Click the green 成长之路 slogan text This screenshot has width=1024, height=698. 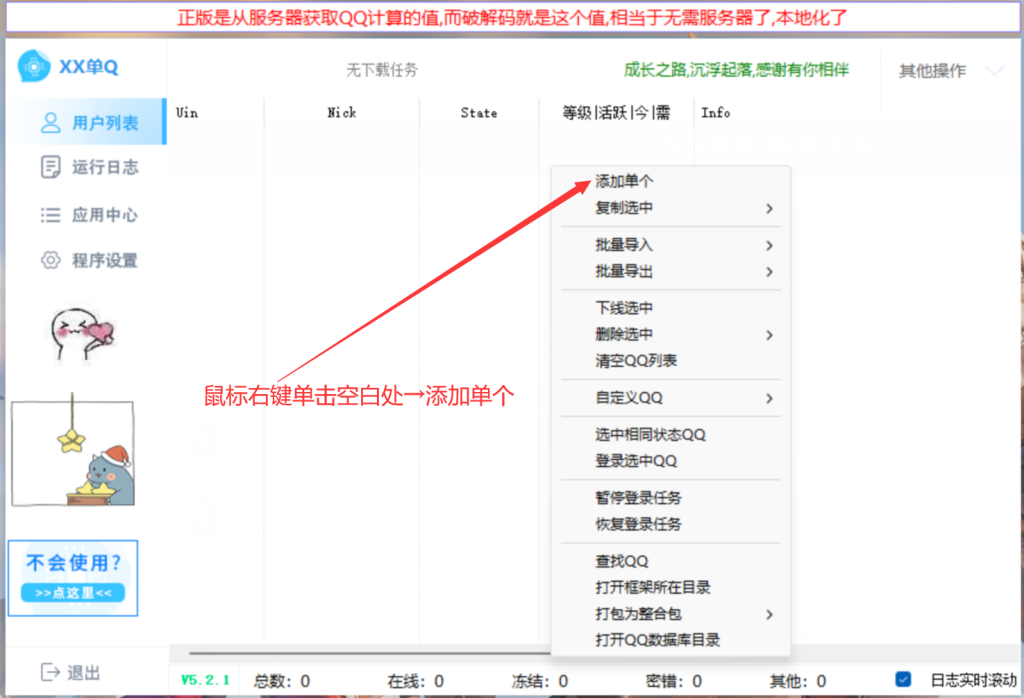[737, 70]
